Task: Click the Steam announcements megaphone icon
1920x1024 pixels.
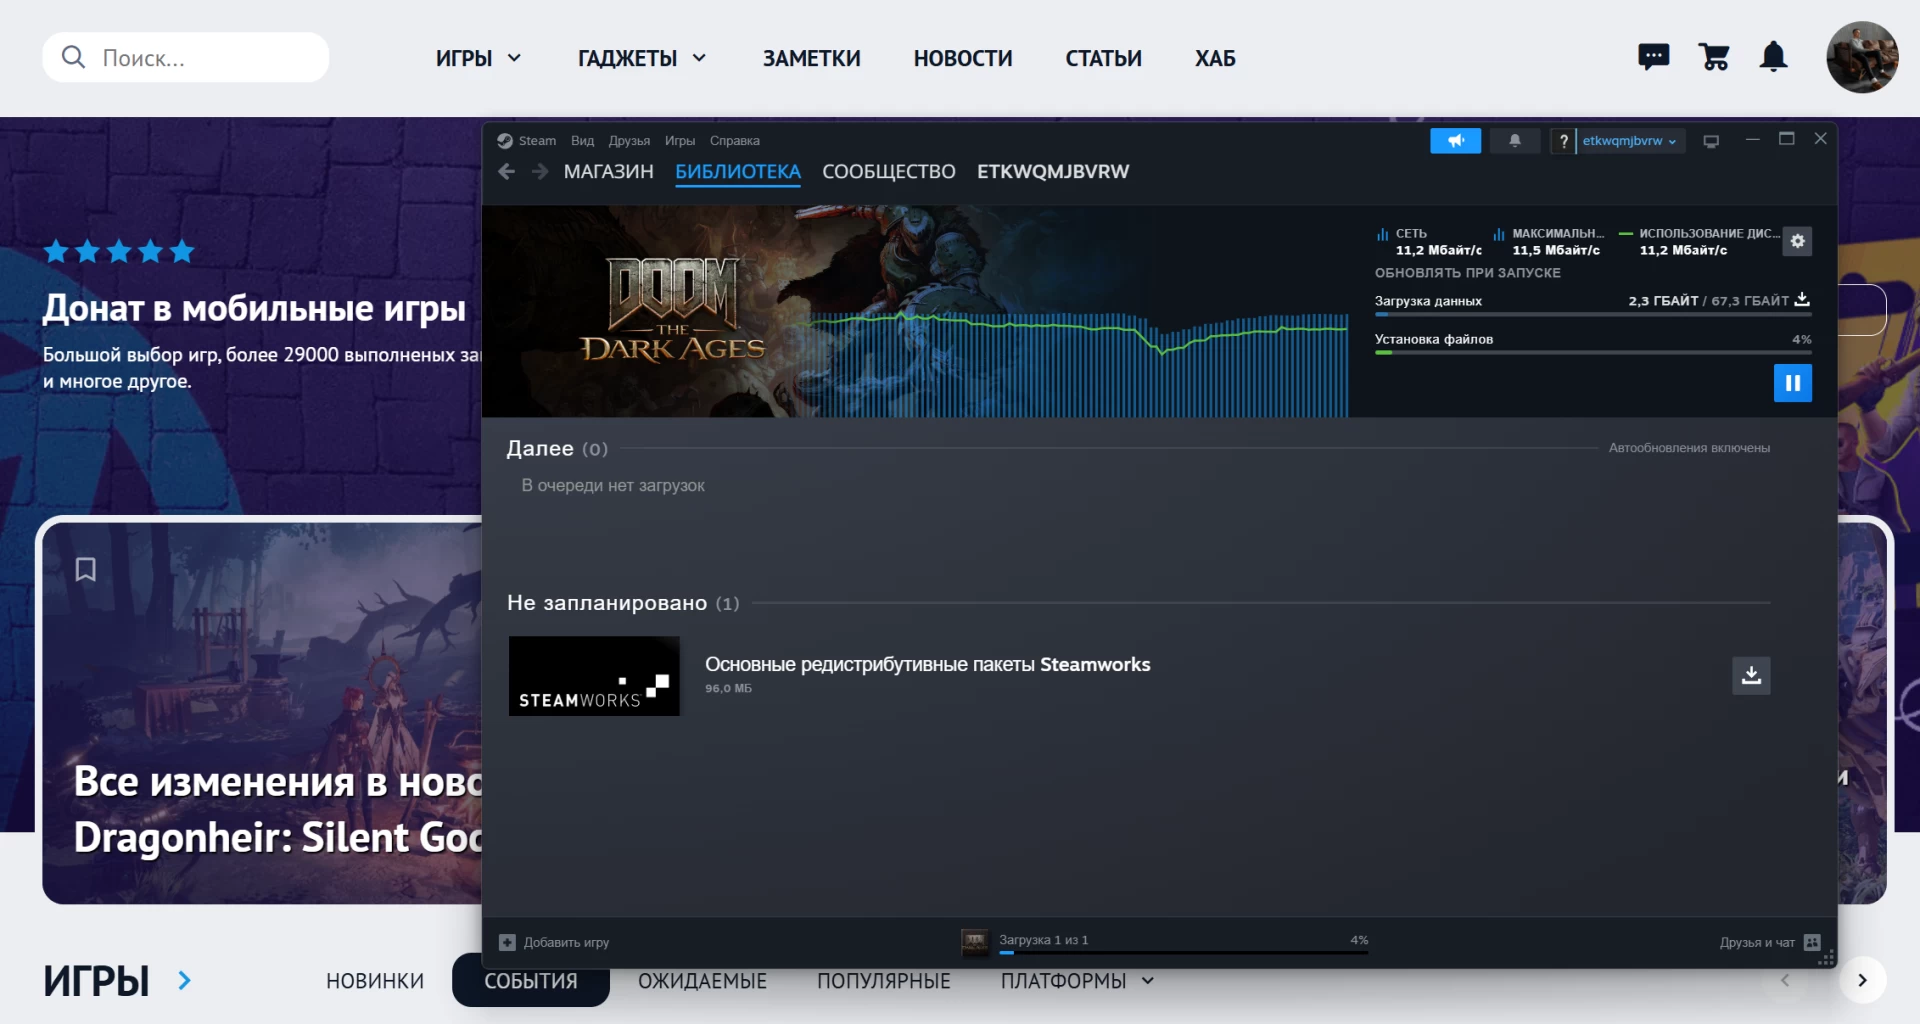Action: [1455, 141]
